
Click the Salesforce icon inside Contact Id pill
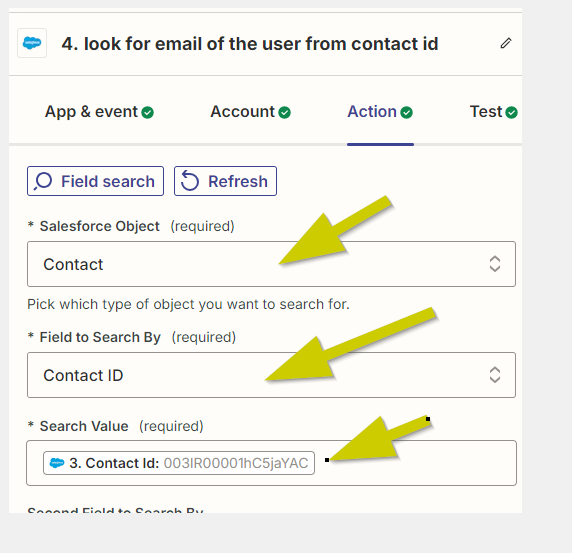coord(57,463)
